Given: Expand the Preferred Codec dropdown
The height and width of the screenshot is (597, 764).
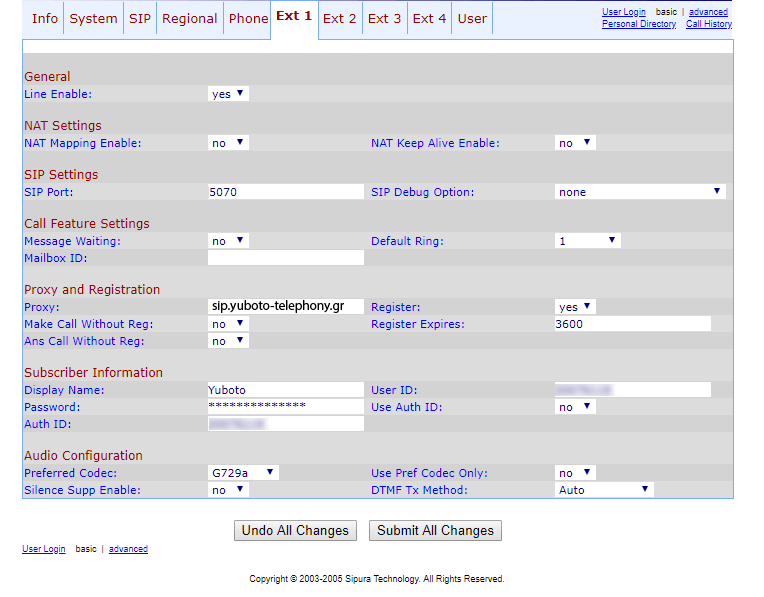Looking at the screenshot, I should 243,473.
